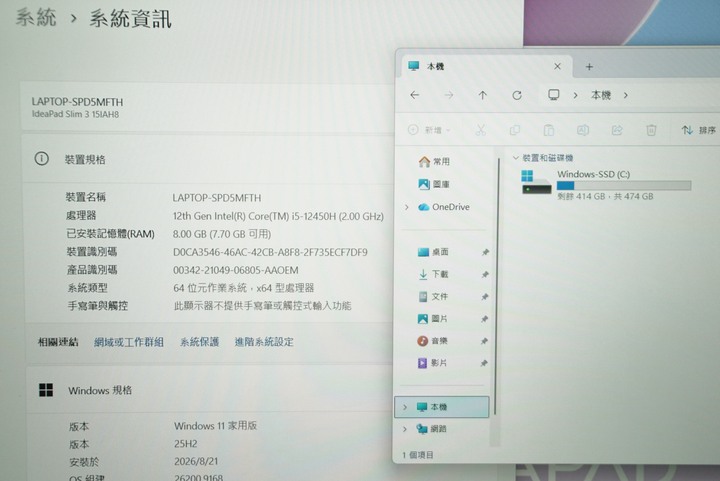Click the pin icon beside 下載
720x481 pixels.
click(485, 274)
